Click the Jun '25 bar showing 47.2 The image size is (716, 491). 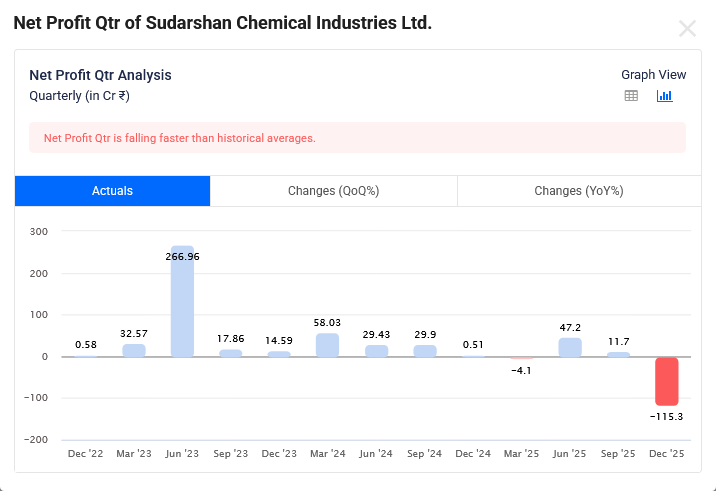tap(570, 347)
